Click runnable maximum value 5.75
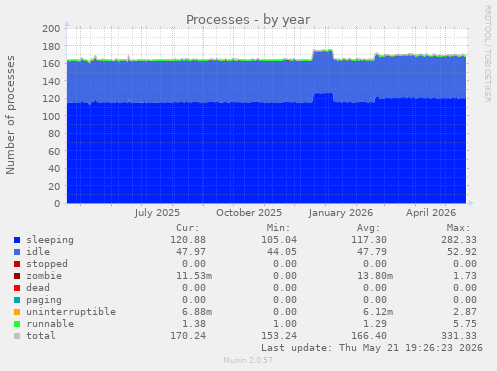497x371 pixels. pyautogui.click(x=465, y=324)
